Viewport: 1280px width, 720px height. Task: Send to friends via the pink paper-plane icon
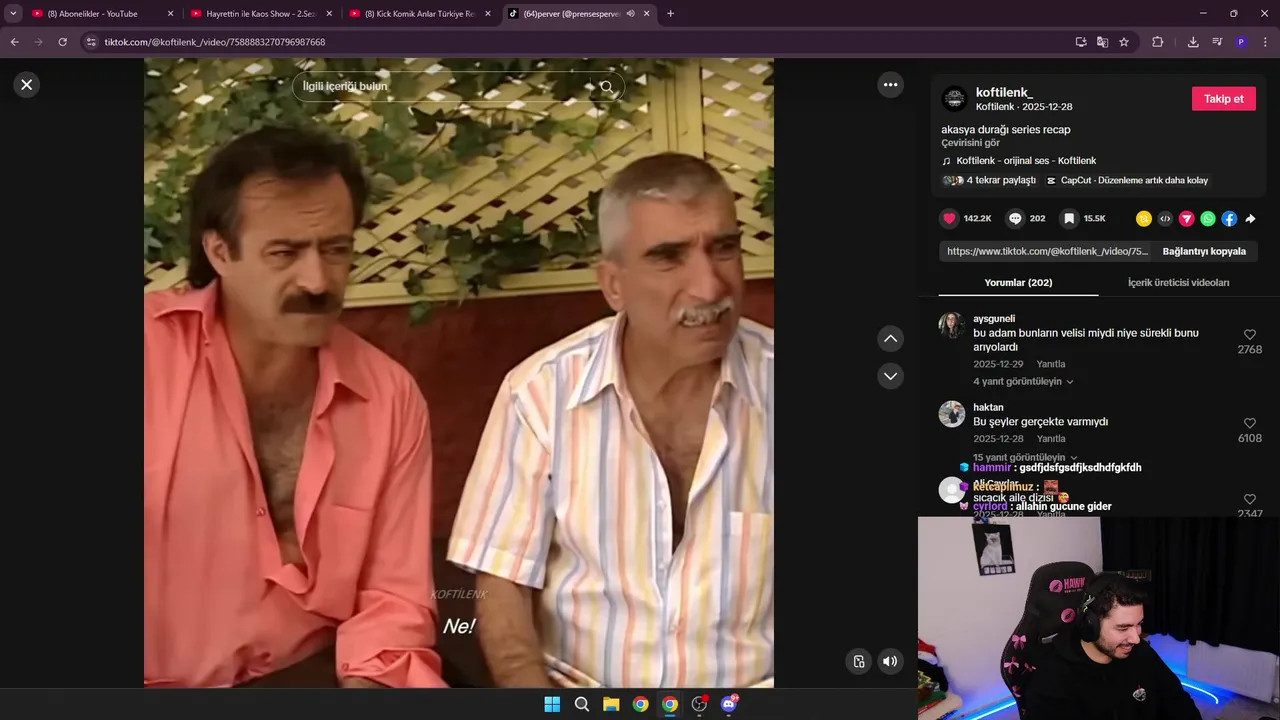click(1186, 219)
